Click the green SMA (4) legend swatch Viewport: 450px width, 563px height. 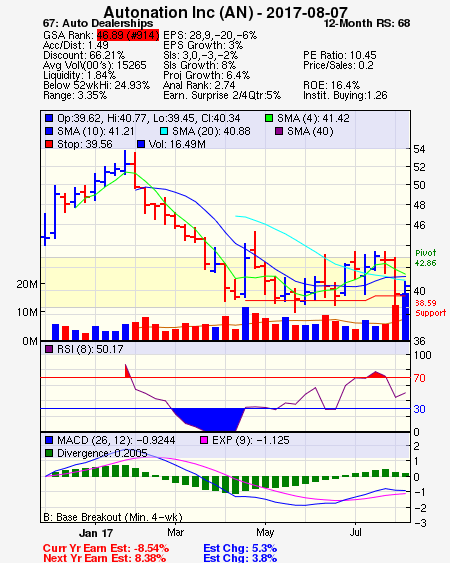(x=269, y=118)
